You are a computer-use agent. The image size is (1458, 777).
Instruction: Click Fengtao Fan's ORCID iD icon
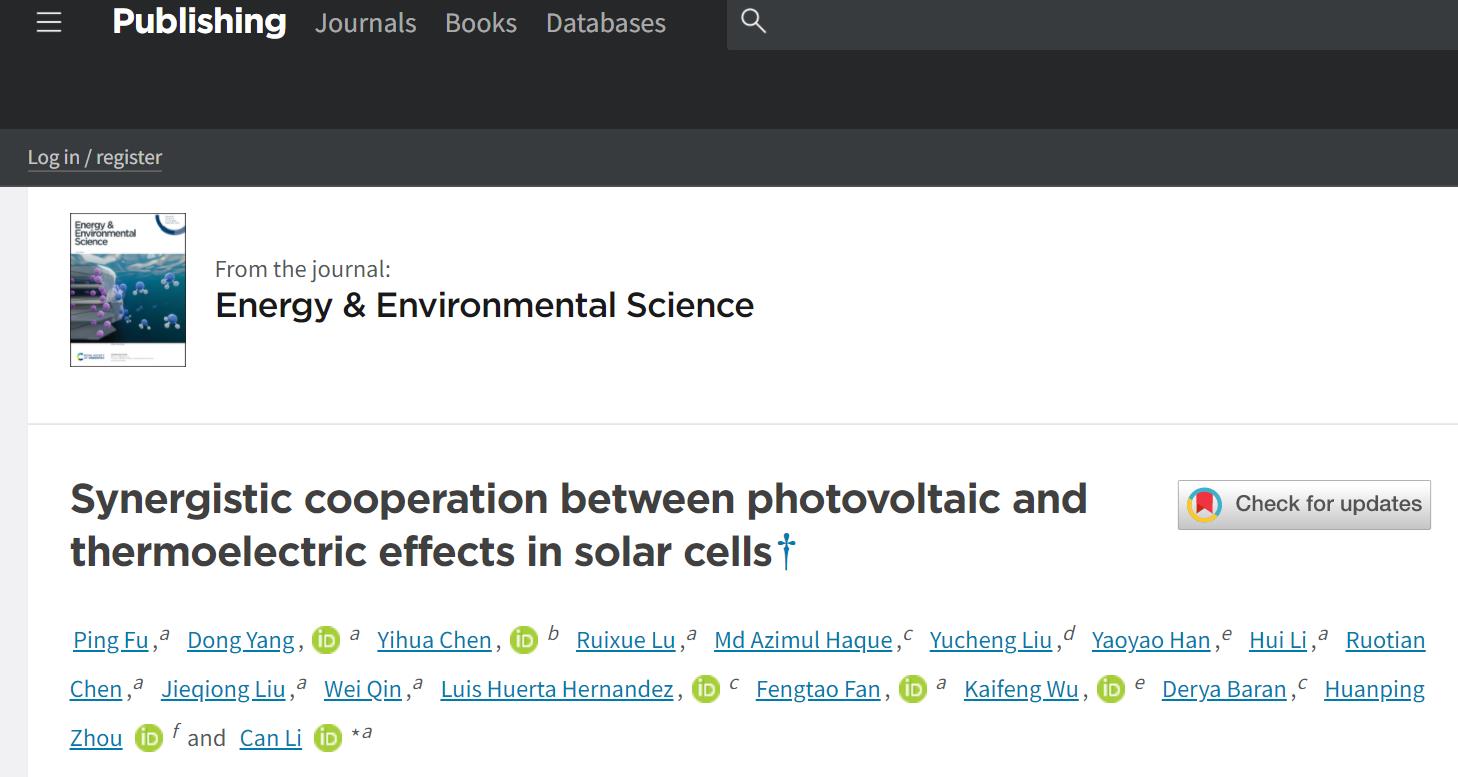(913, 689)
